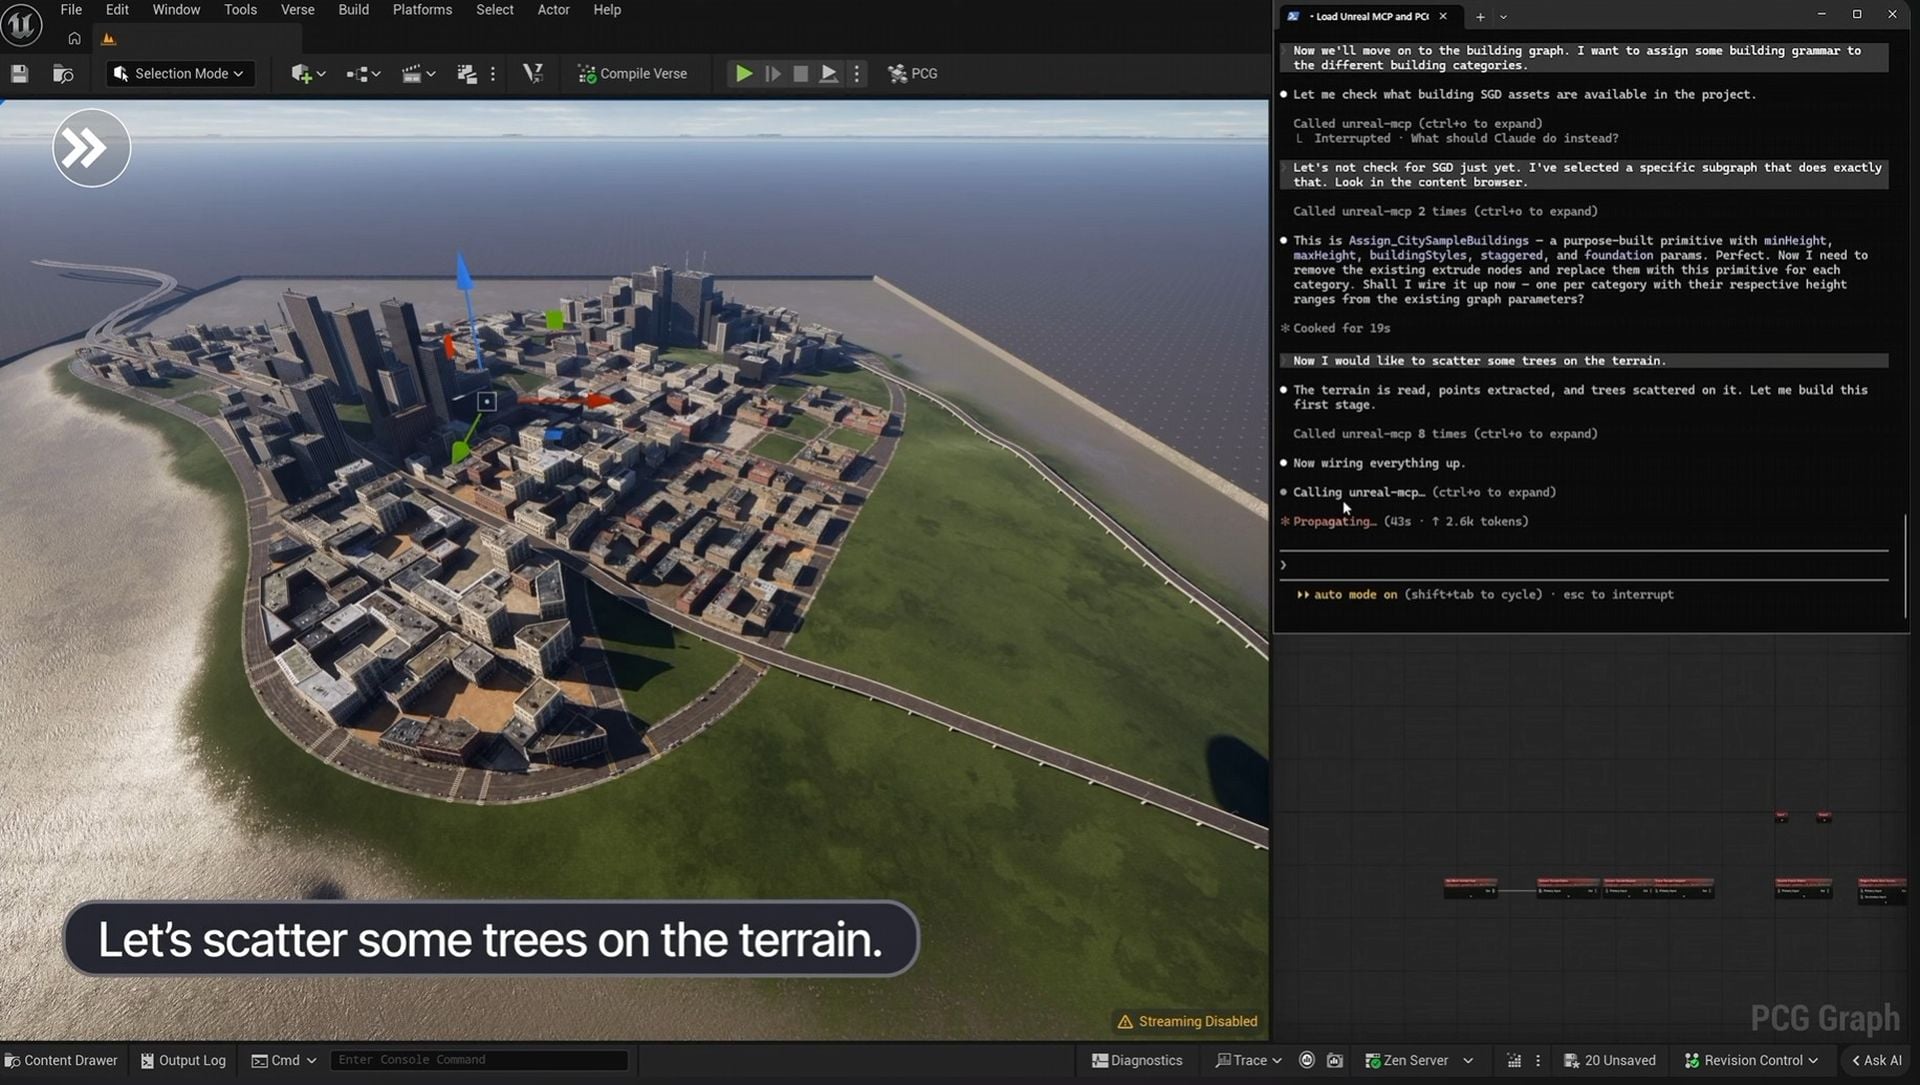The width and height of the screenshot is (1920, 1085).
Task: Open the quick add content menu
Action: coord(308,73)
